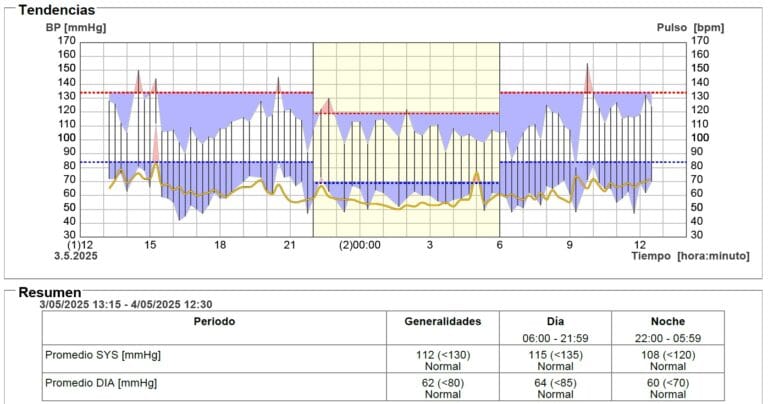
Task: Select the (1)12 start time marker
Action: coord(80,244)
